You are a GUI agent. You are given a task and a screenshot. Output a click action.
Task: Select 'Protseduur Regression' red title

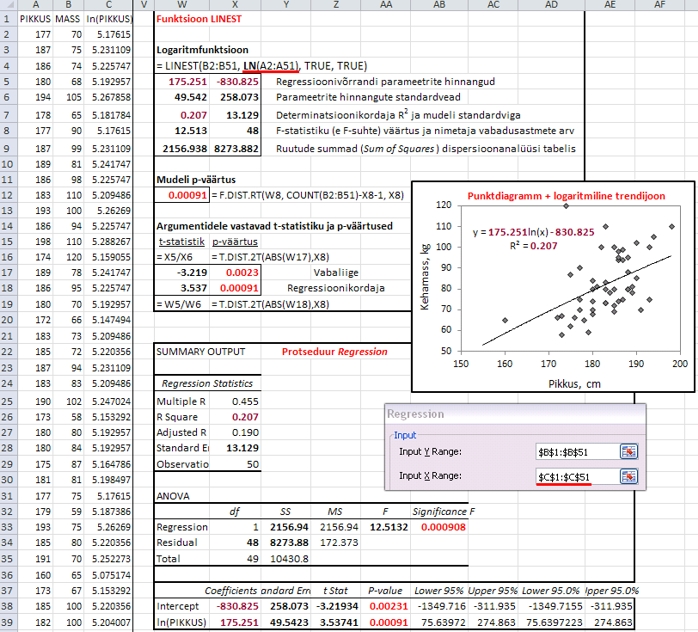(x=334, y=352)
